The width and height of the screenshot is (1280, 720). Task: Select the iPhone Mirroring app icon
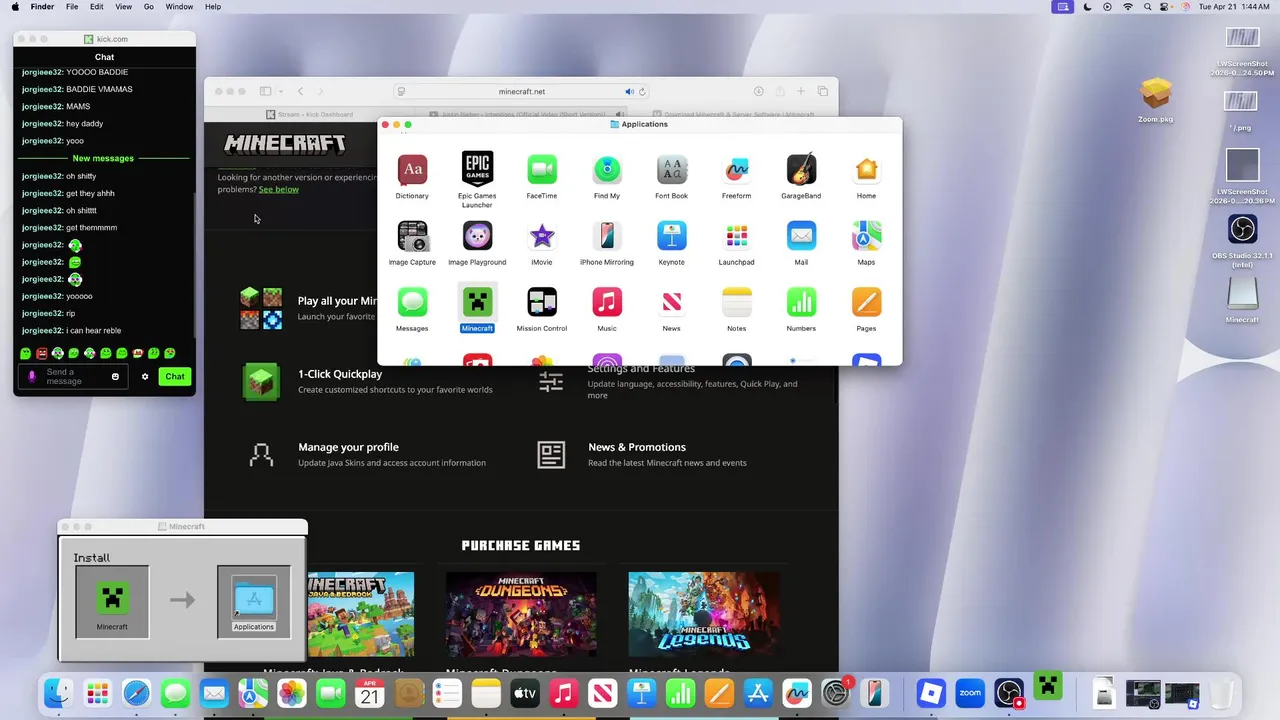[x=607, y=236]
